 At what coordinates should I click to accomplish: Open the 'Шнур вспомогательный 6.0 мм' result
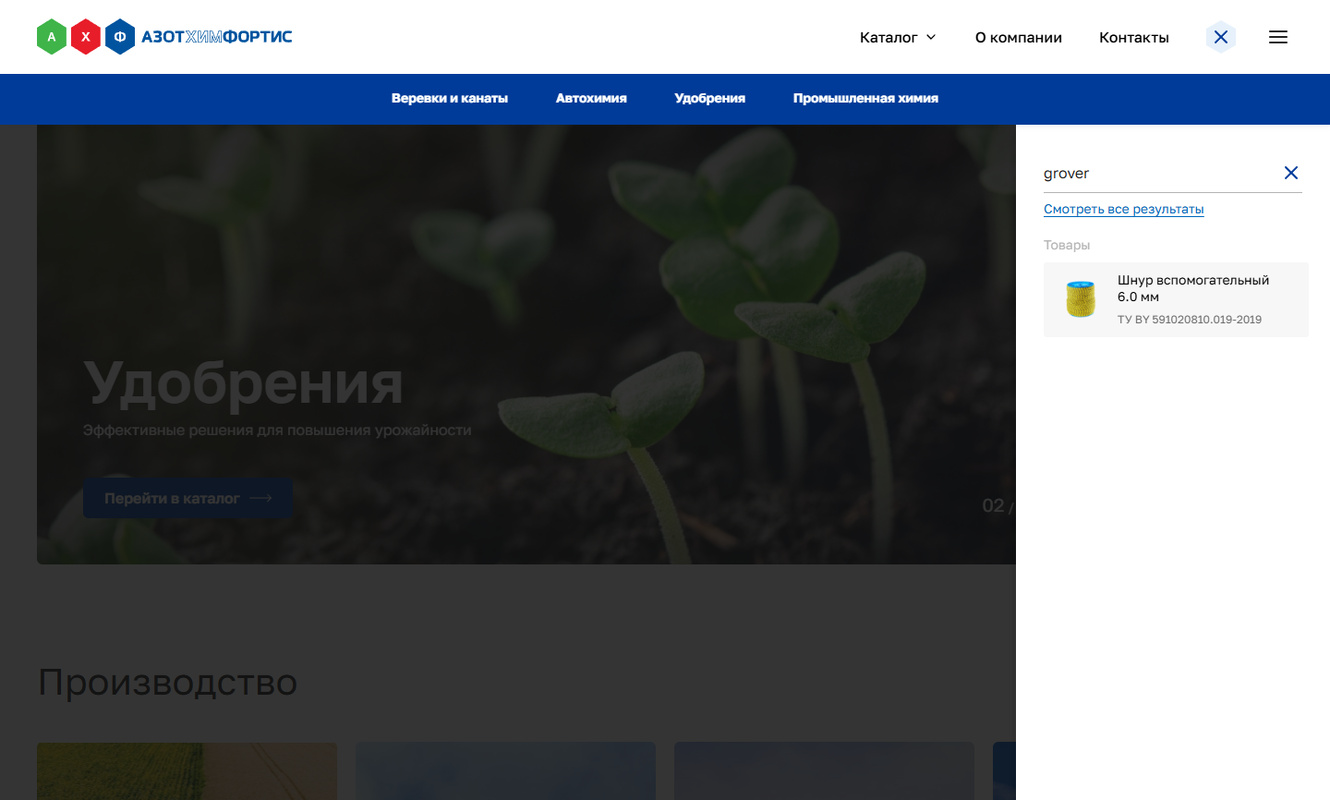coord(1176,299)
